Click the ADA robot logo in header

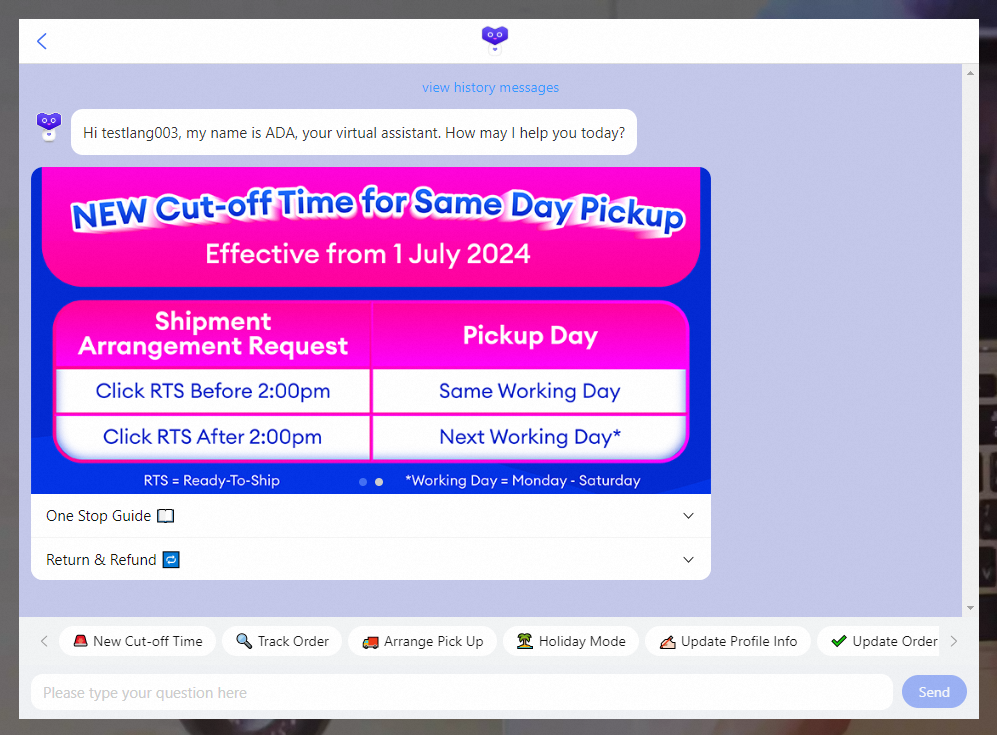pyautogui.click(x=494, y=40)
